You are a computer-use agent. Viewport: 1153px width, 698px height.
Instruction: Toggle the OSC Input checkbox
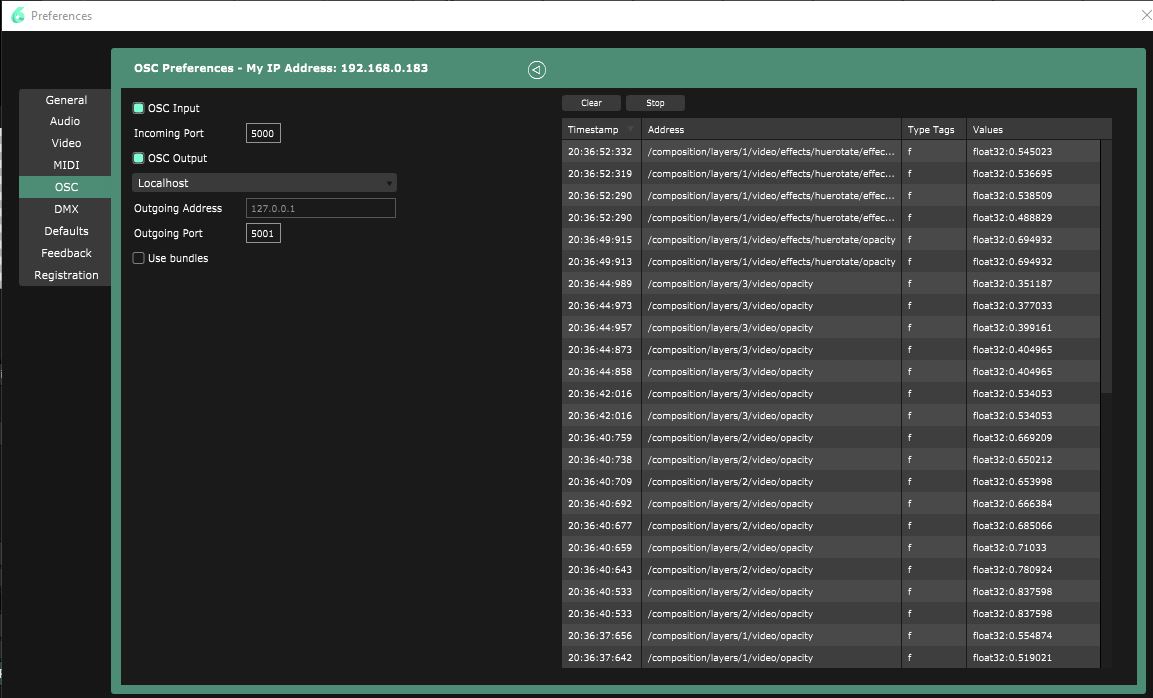pos(139,108)
